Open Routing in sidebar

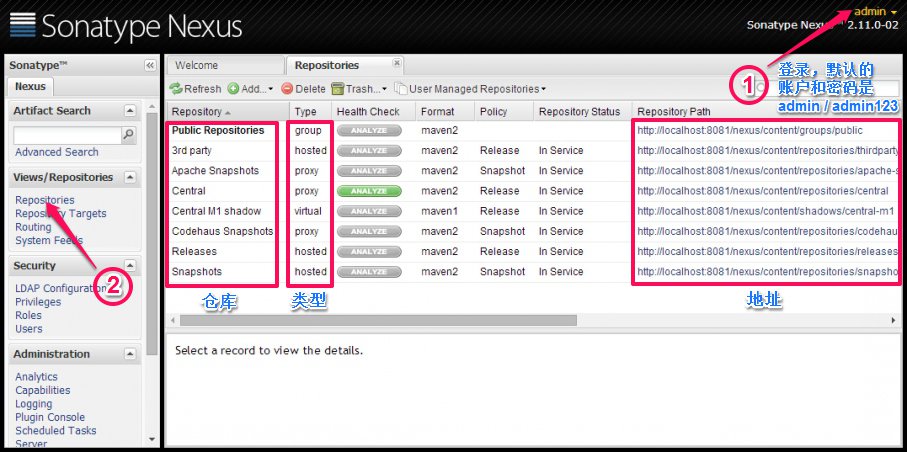tap(33, 227)
